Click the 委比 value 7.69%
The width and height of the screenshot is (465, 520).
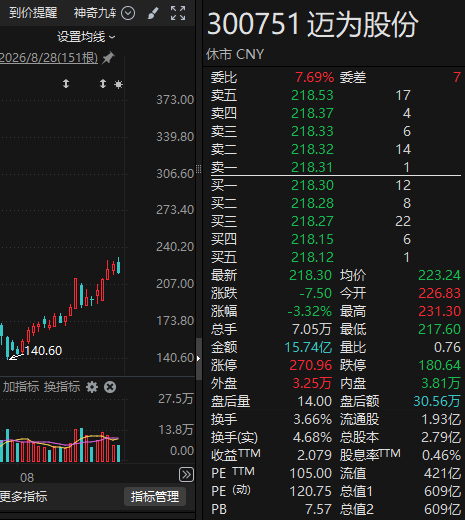(x=314, y=77)
